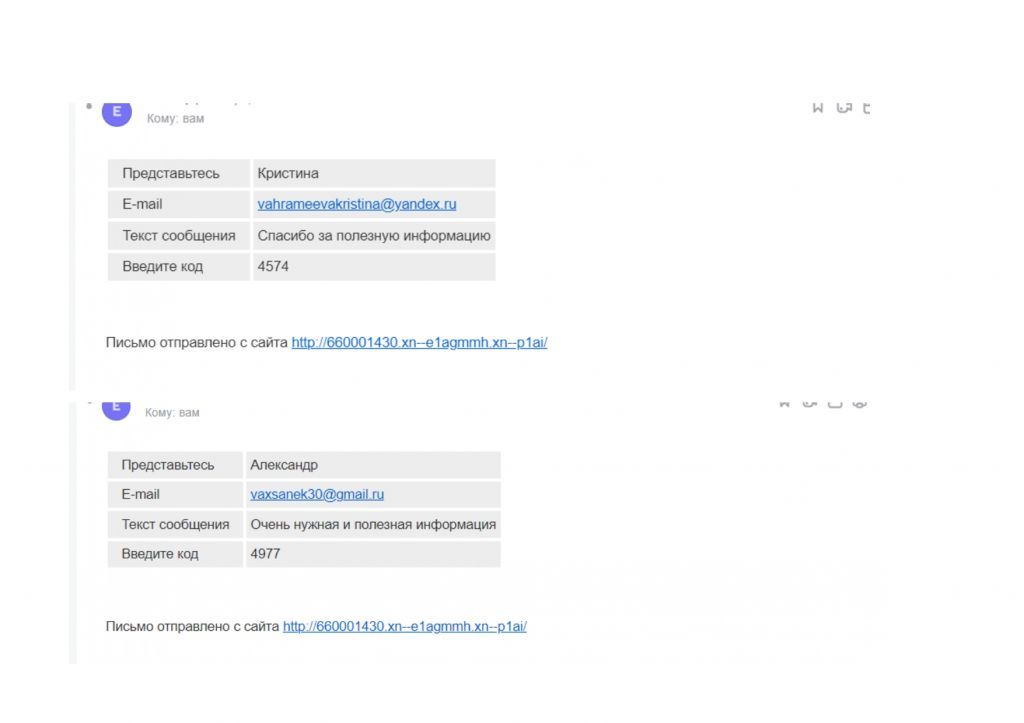The height and width of the screenshot is (723, 1024).
Task: Click the code value 4574
Action: tap(273, 267)
